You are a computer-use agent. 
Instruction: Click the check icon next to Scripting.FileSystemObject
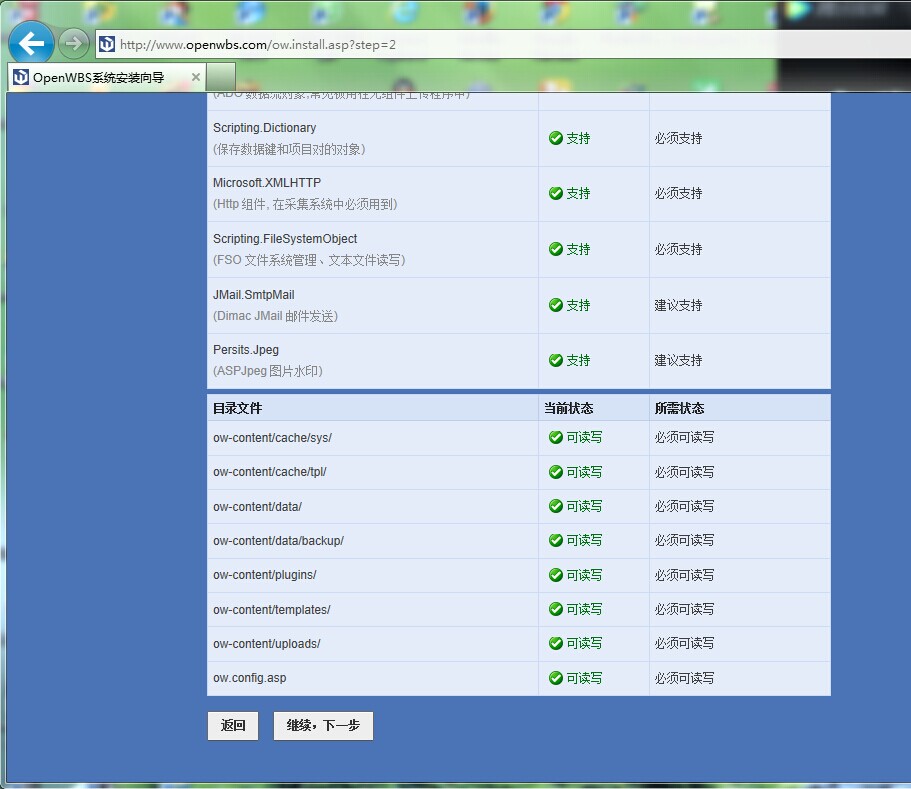point(556,249)
